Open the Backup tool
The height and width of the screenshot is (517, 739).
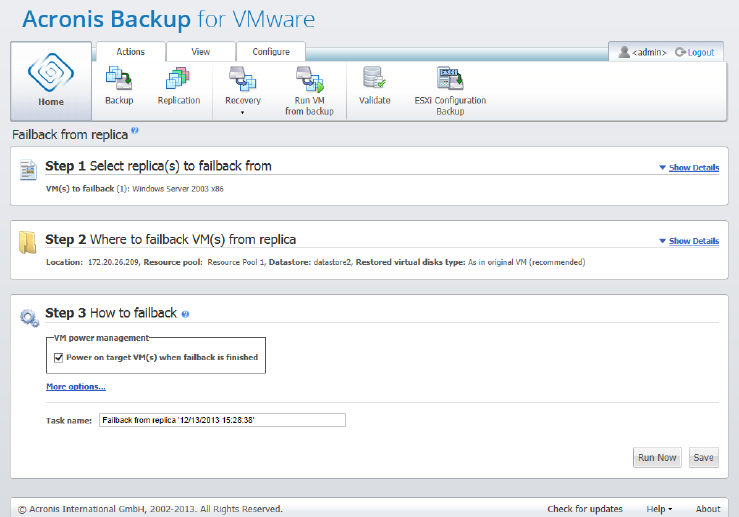(119, 80)
